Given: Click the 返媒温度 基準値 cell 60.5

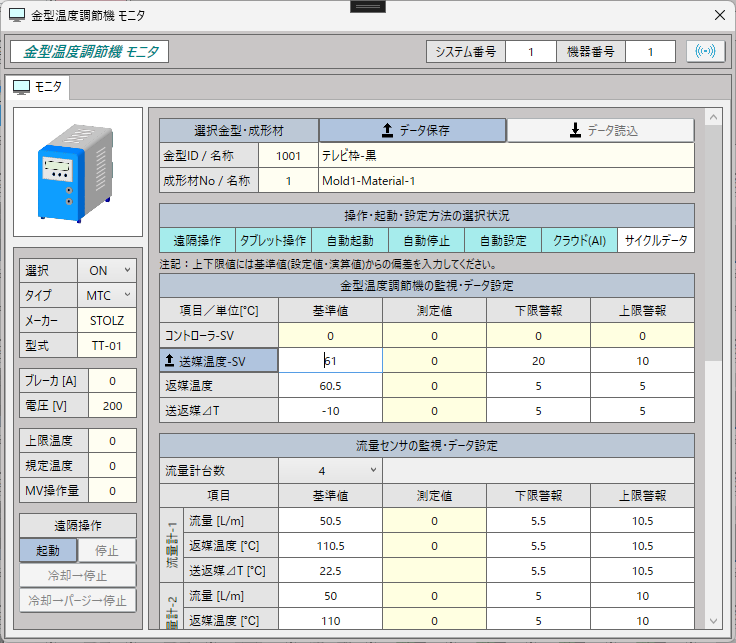Looking at the screenshot, I should coord(330,386).
